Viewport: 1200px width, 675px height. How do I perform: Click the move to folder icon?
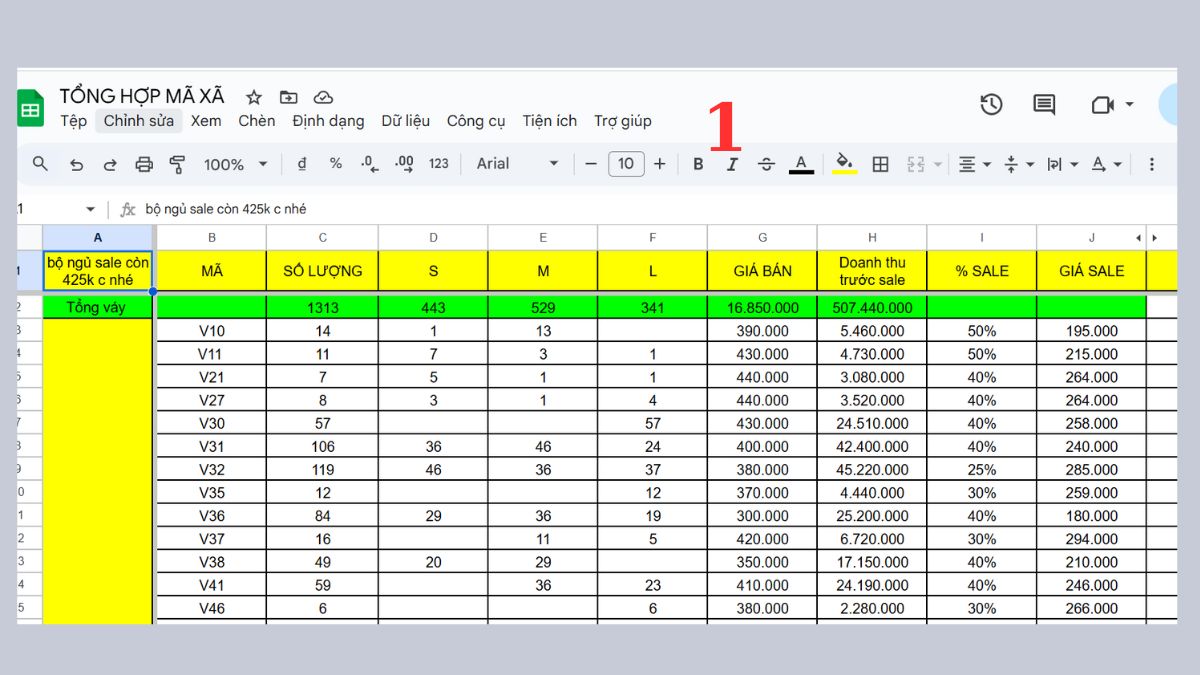point(289,97)
